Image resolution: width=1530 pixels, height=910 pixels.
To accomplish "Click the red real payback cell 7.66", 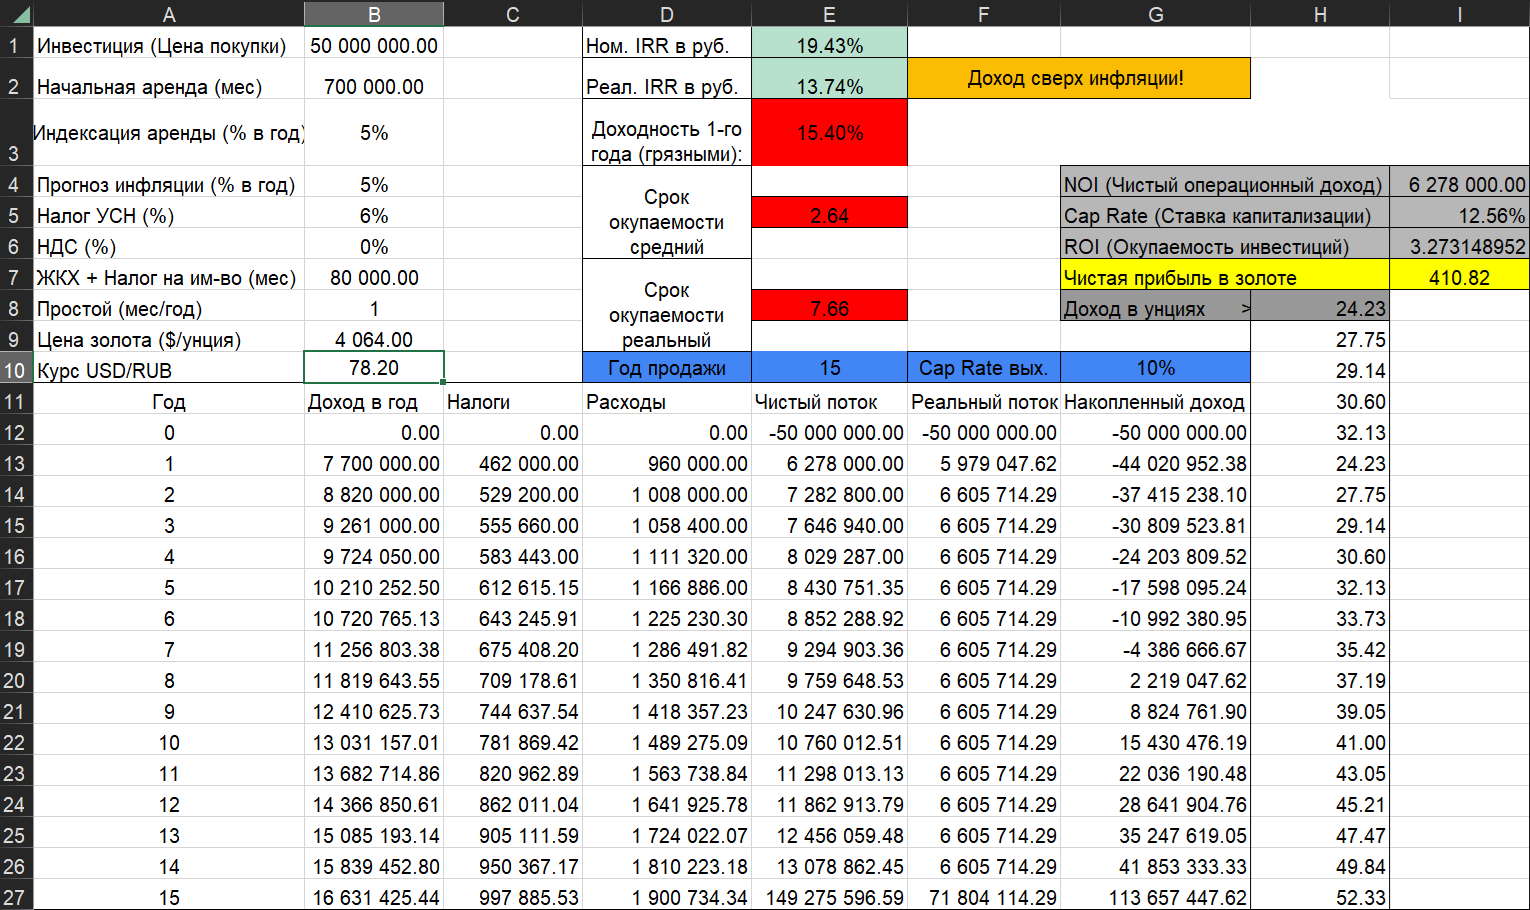I will click(829, 308).
